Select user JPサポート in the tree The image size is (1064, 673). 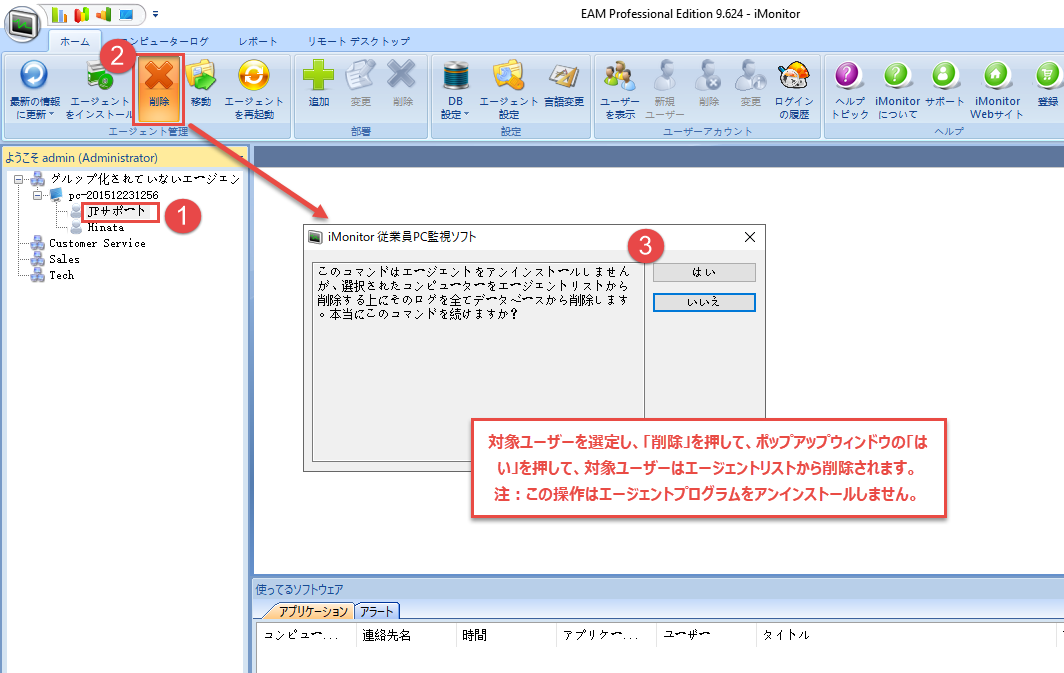[x=117, y=211]
